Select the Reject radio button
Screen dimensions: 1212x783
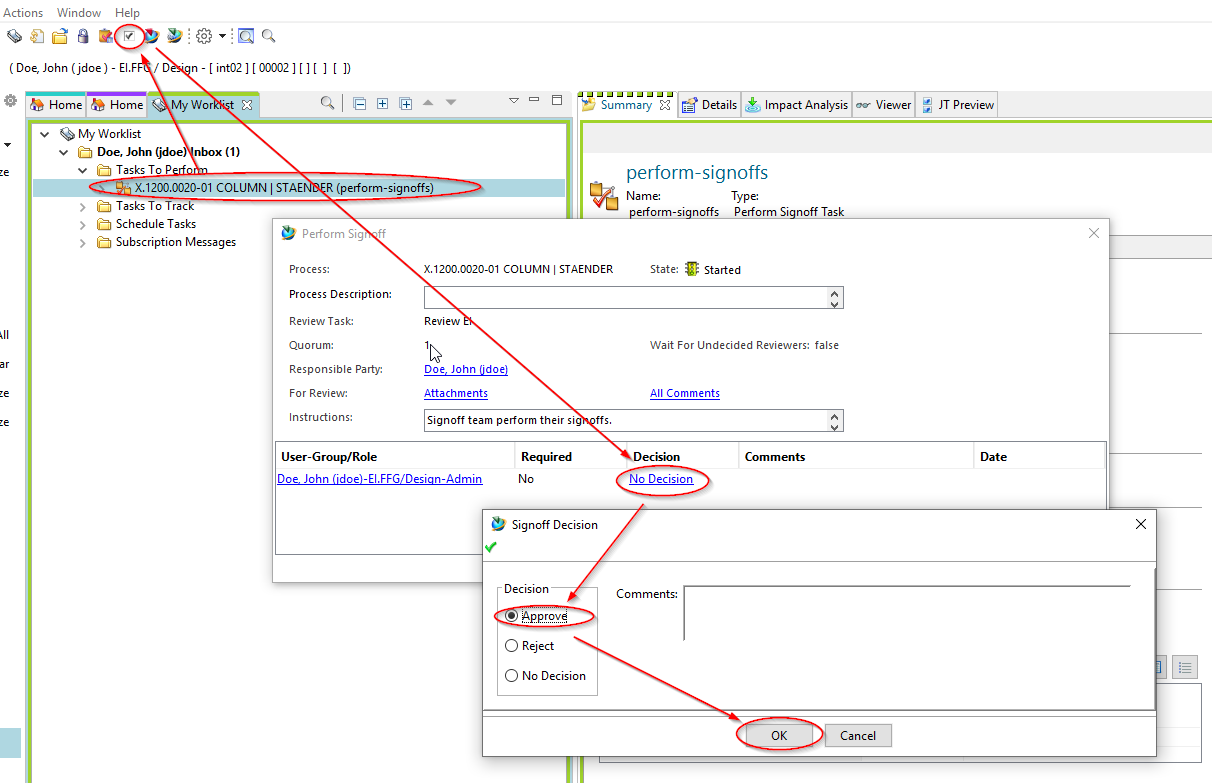(512, 646)
